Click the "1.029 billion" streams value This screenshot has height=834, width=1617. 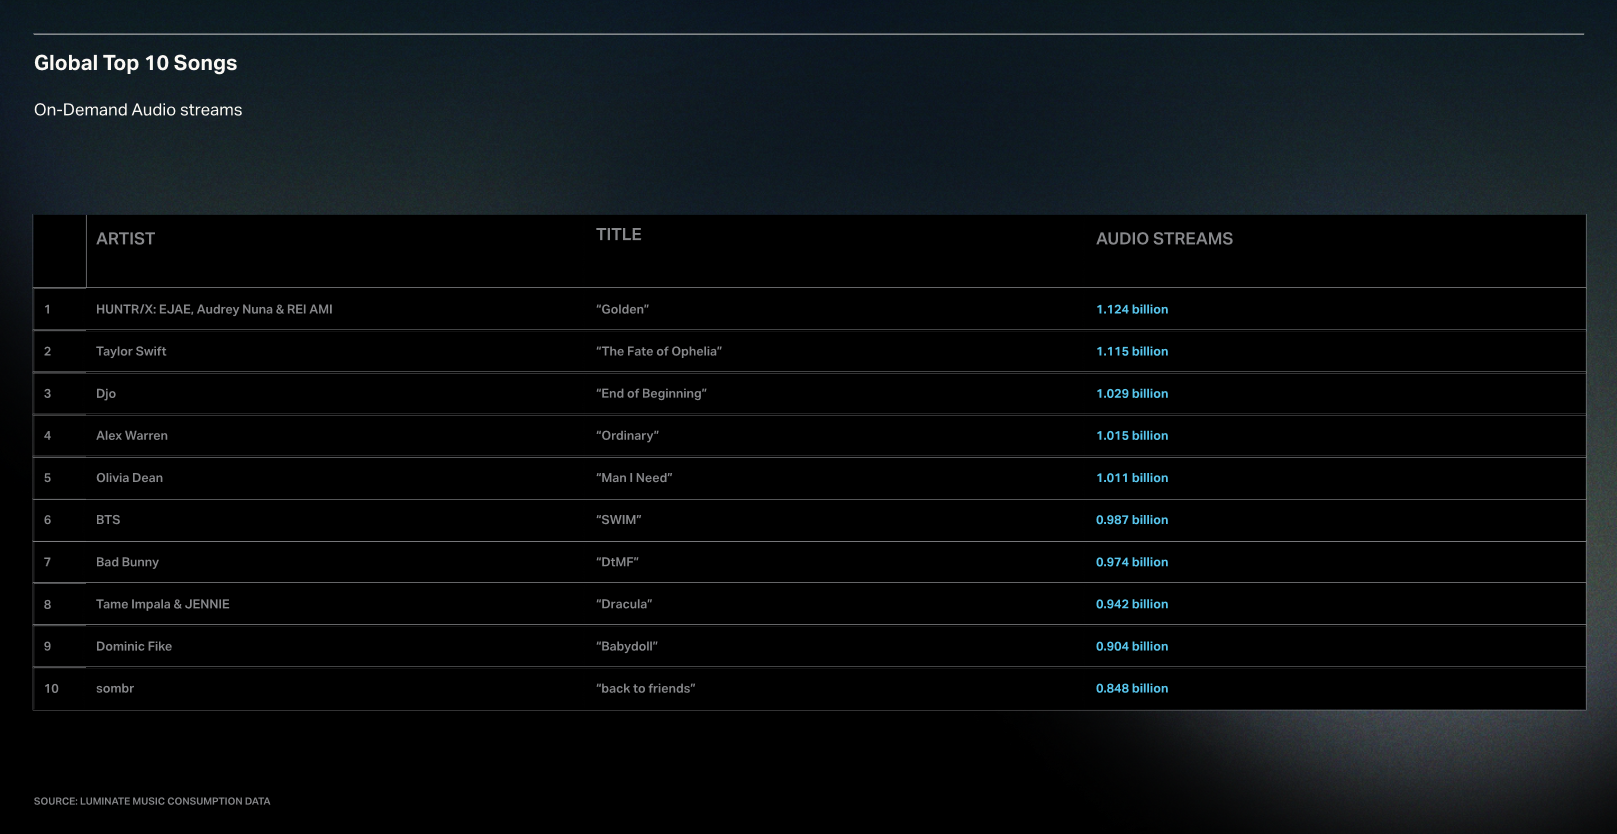(1132, 393)
